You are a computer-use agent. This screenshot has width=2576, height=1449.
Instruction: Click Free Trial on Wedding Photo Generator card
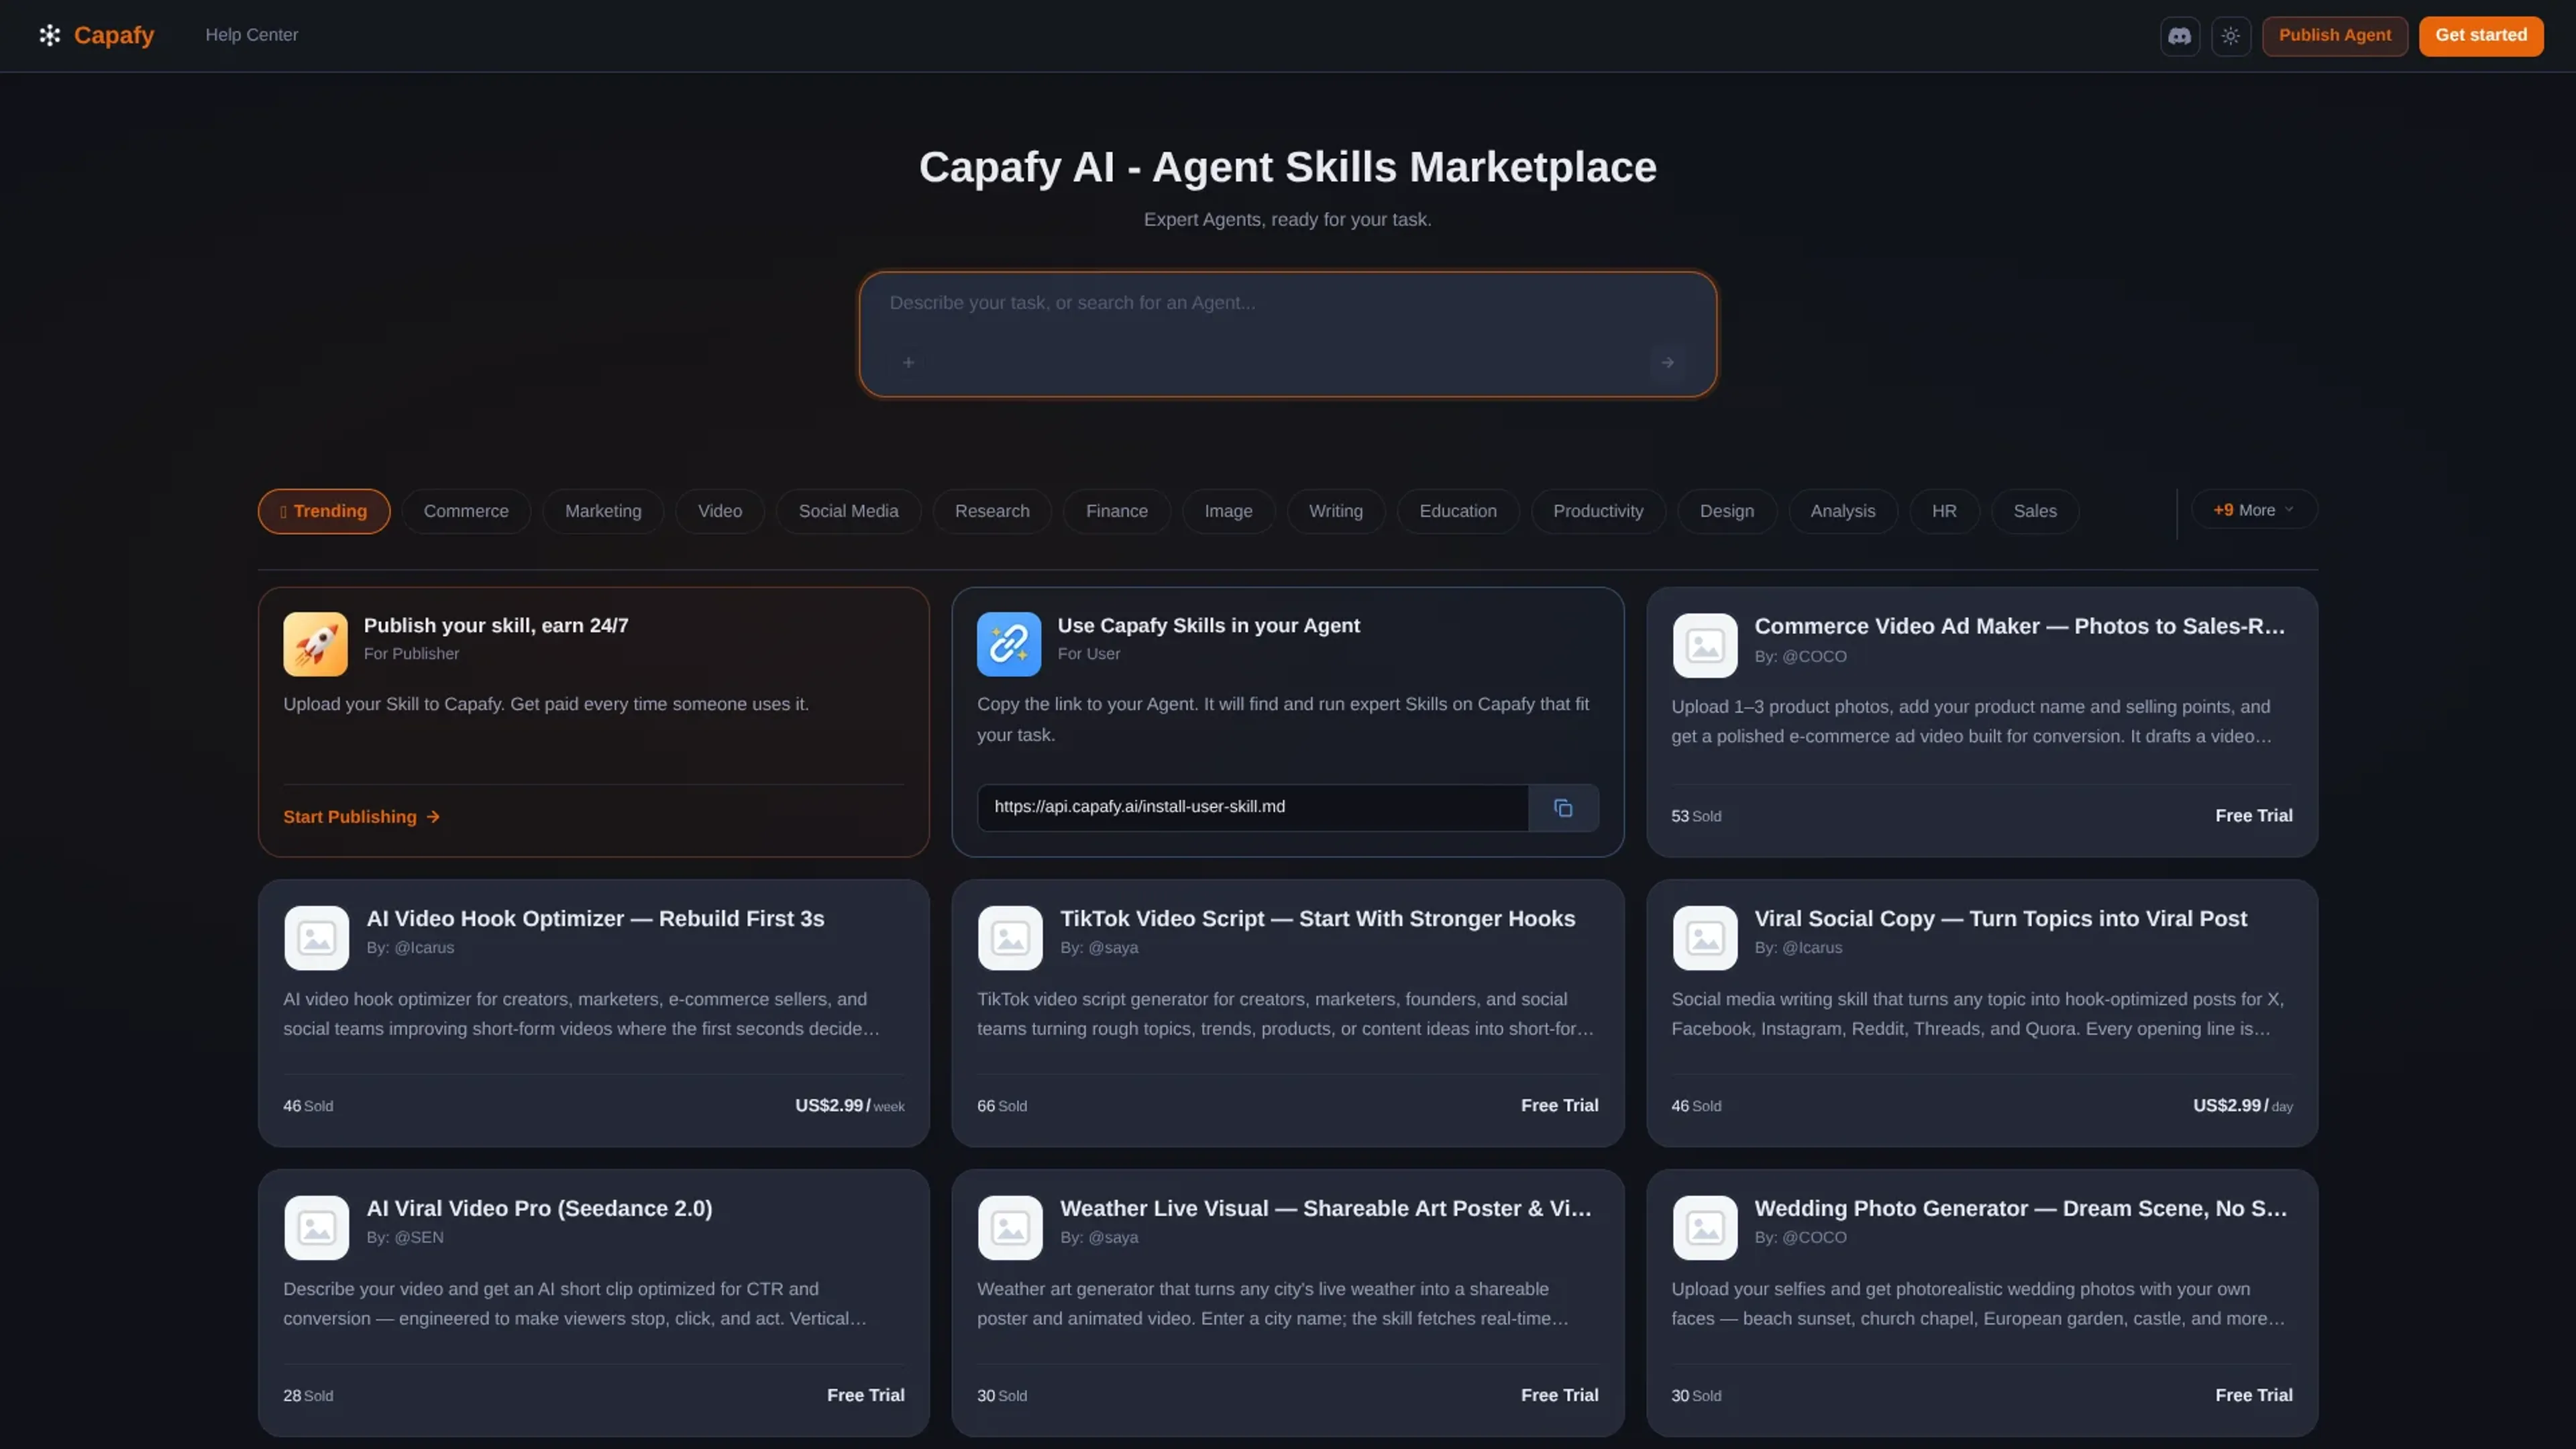(x=2253, y=1396)
